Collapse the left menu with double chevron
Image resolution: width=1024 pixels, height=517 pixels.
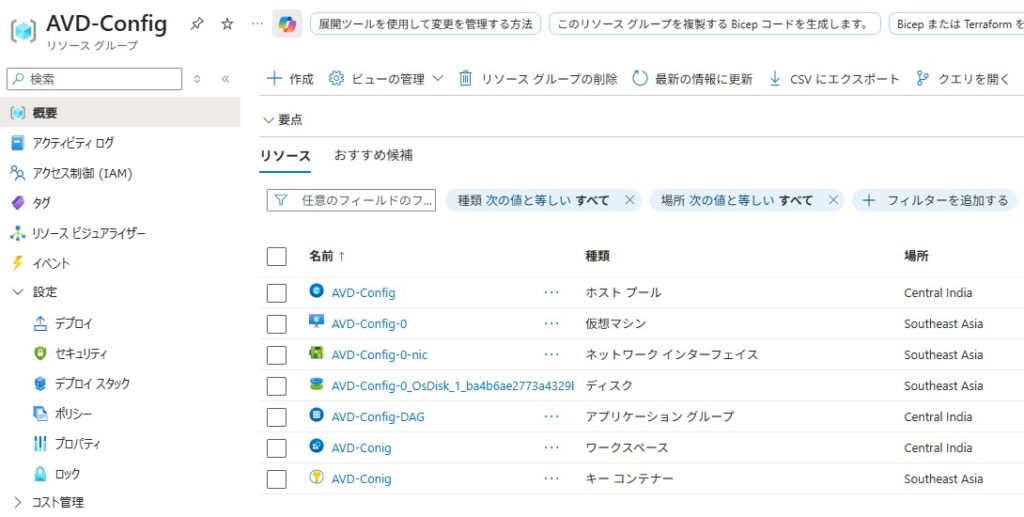tap(225, 79)
